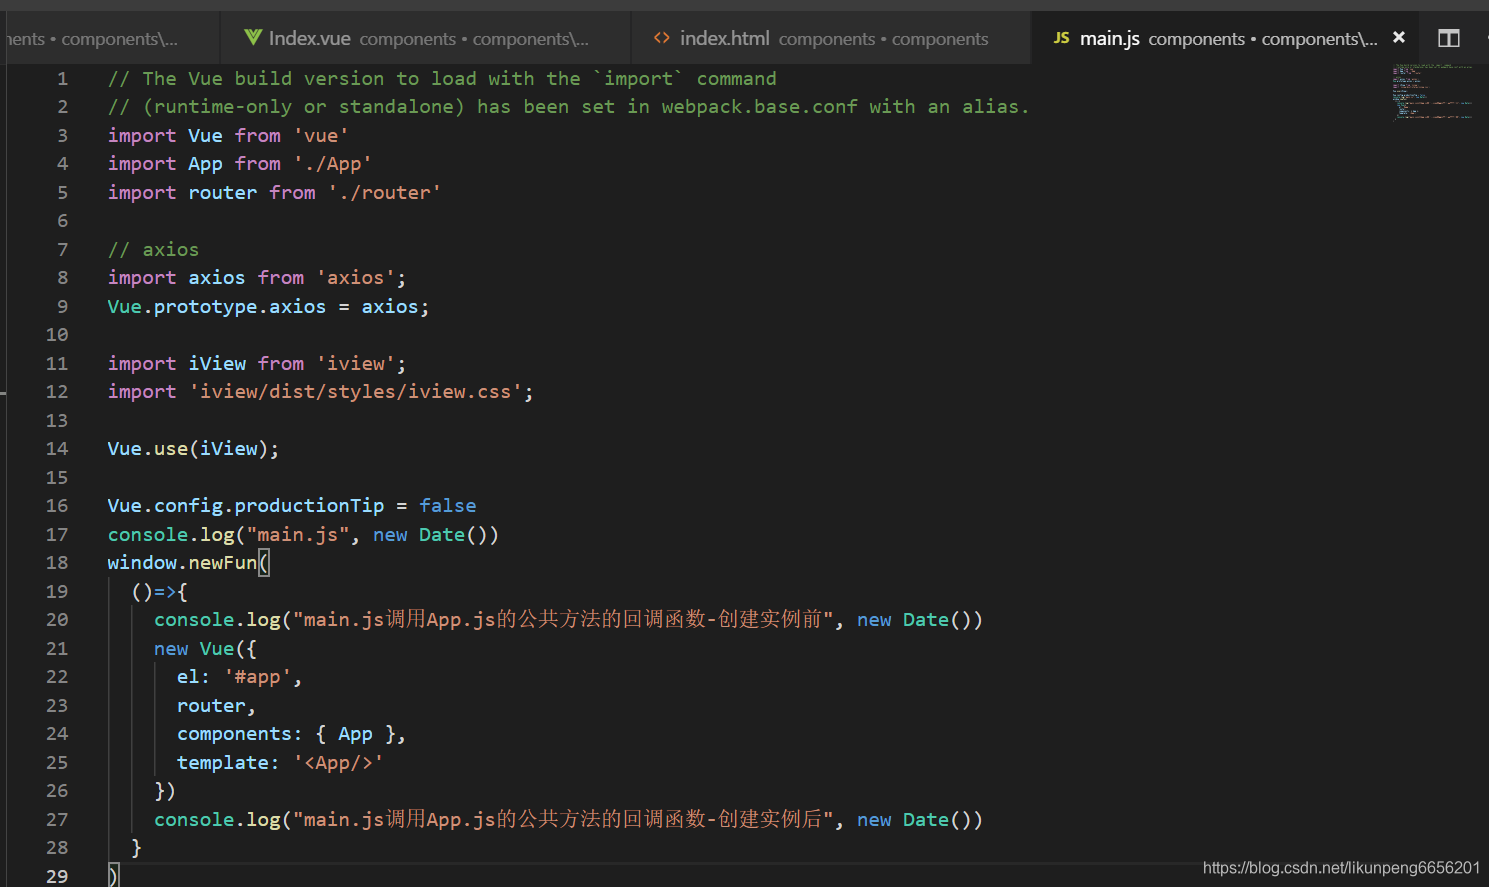Click the Vue logo icon on Index.vue tab
The image size is (1489, 887).
[254, 37]
